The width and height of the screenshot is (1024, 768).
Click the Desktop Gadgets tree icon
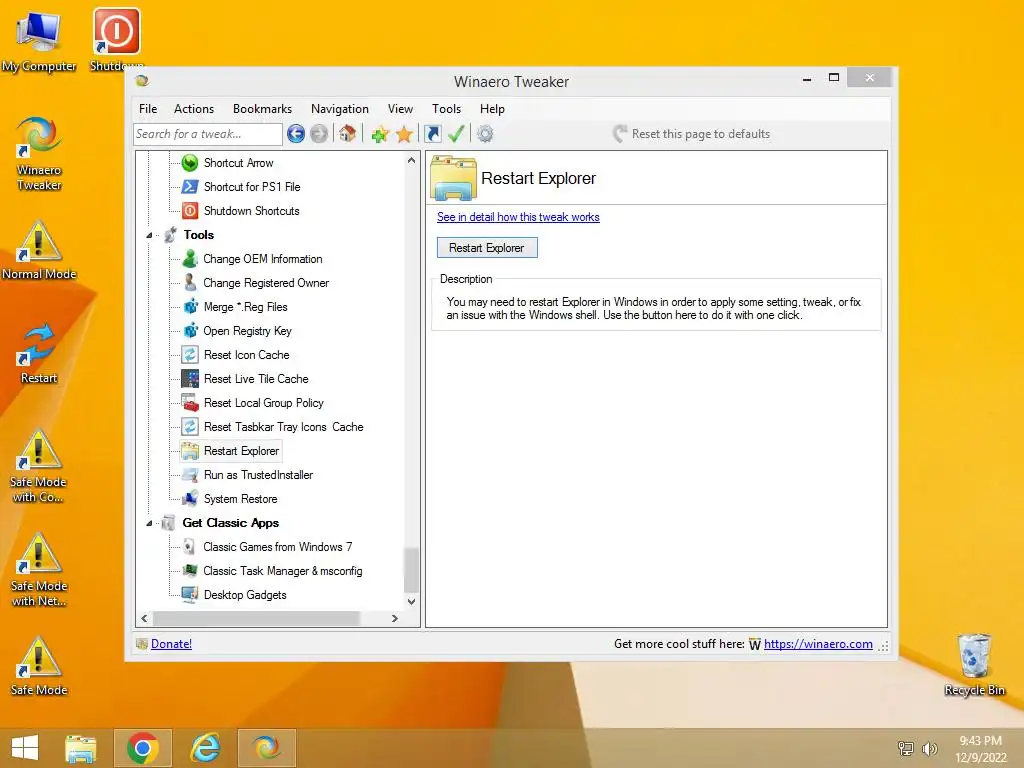tap(189, 595)
